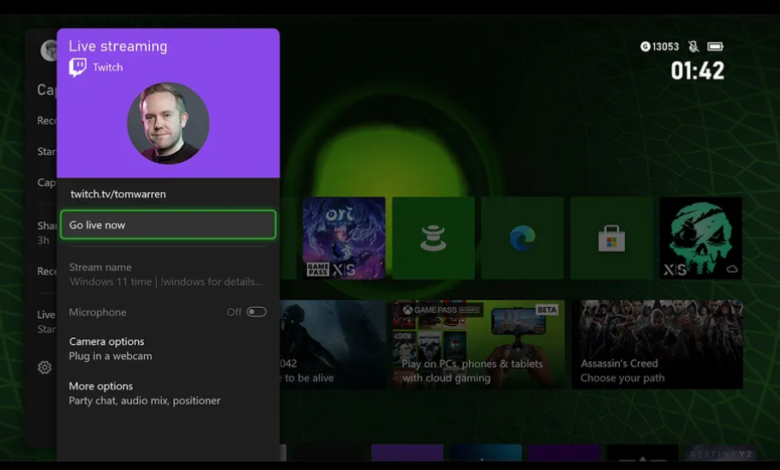
Task: Open the green joystick app tile
Action: point(433,238)
